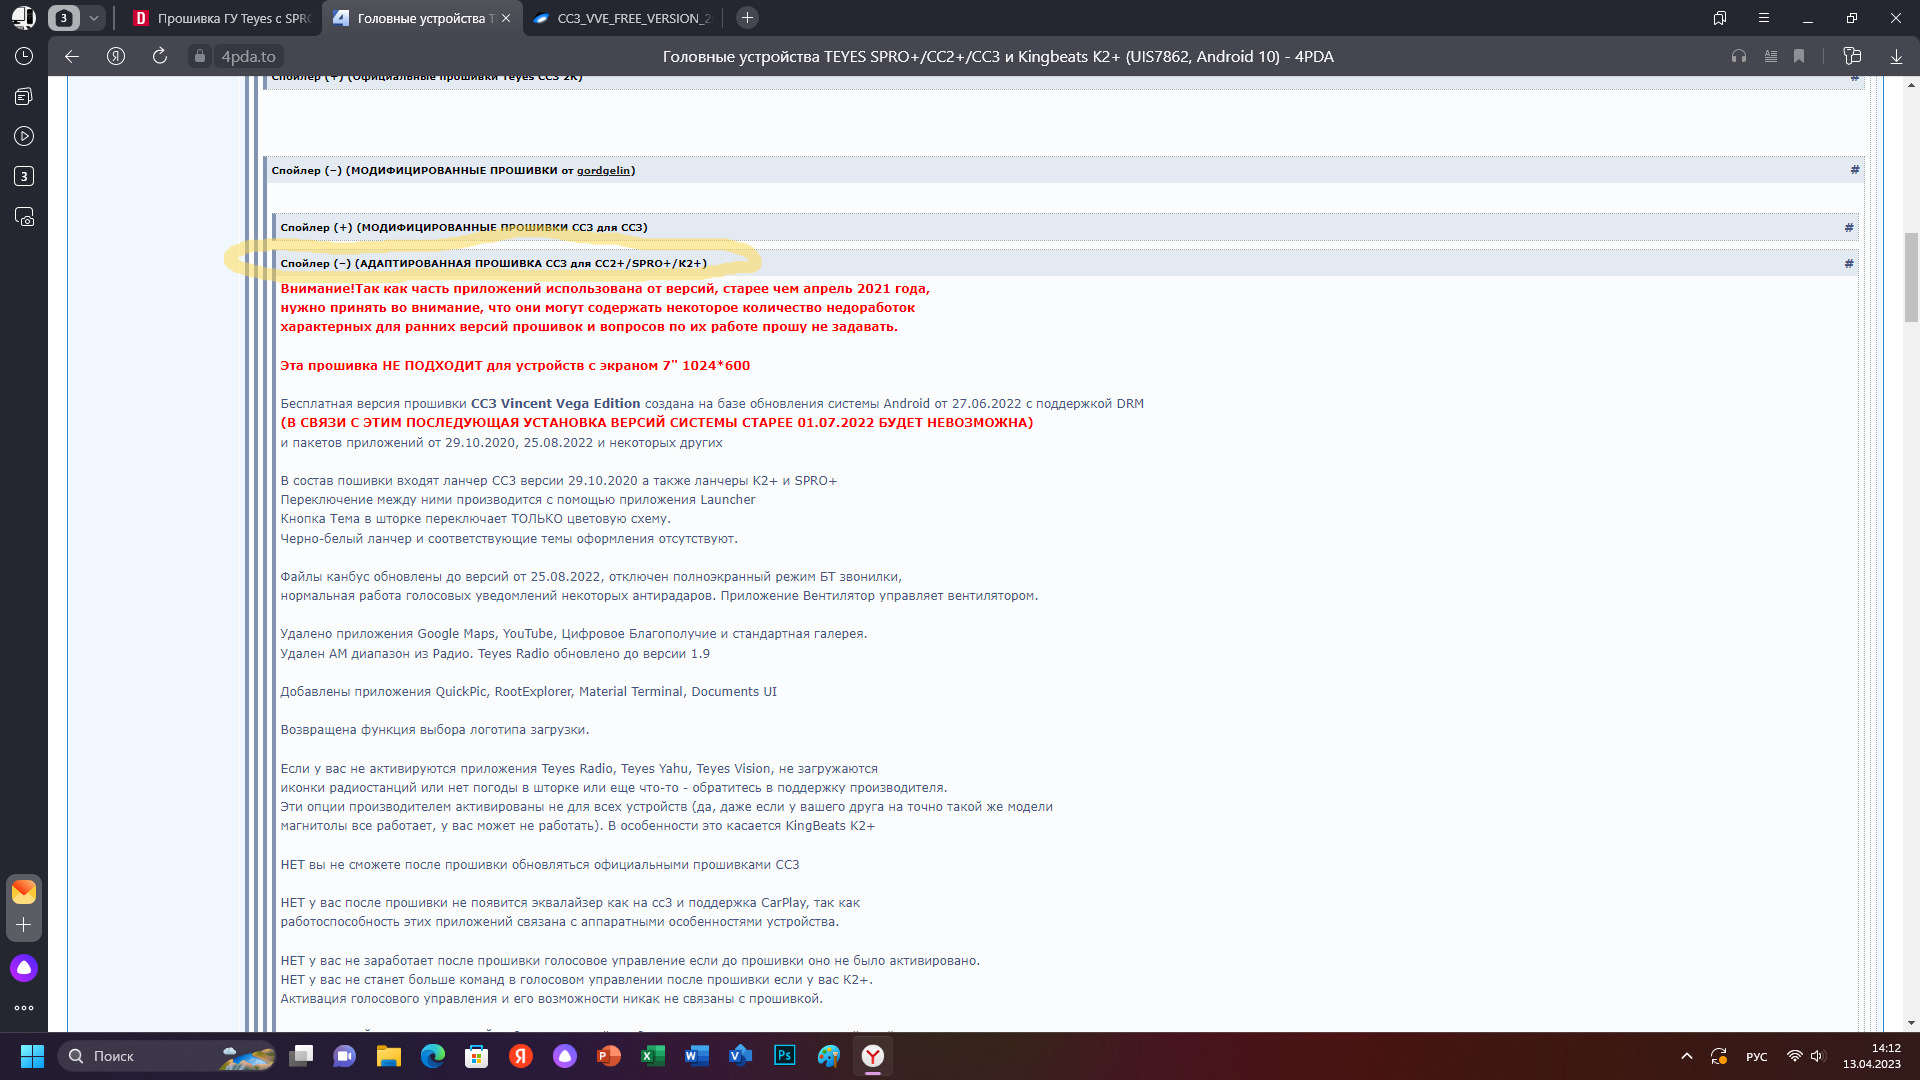Click the # anchor of the adapted firmware spoiler
The width and height of the screenshot is (1920, 1080).
pyautogui.click(x=1849, y=264)
